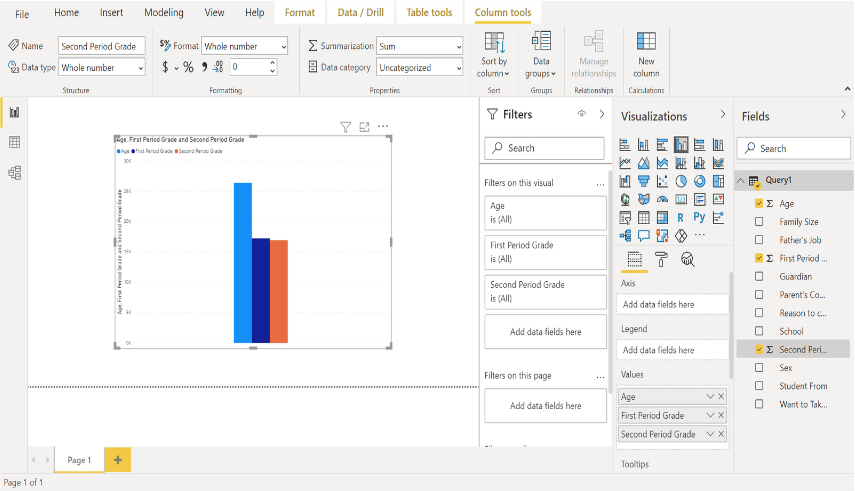This screenshot has width=855, height=491.
Task: Open Model view in left sidebar
Action: [14, 173]
